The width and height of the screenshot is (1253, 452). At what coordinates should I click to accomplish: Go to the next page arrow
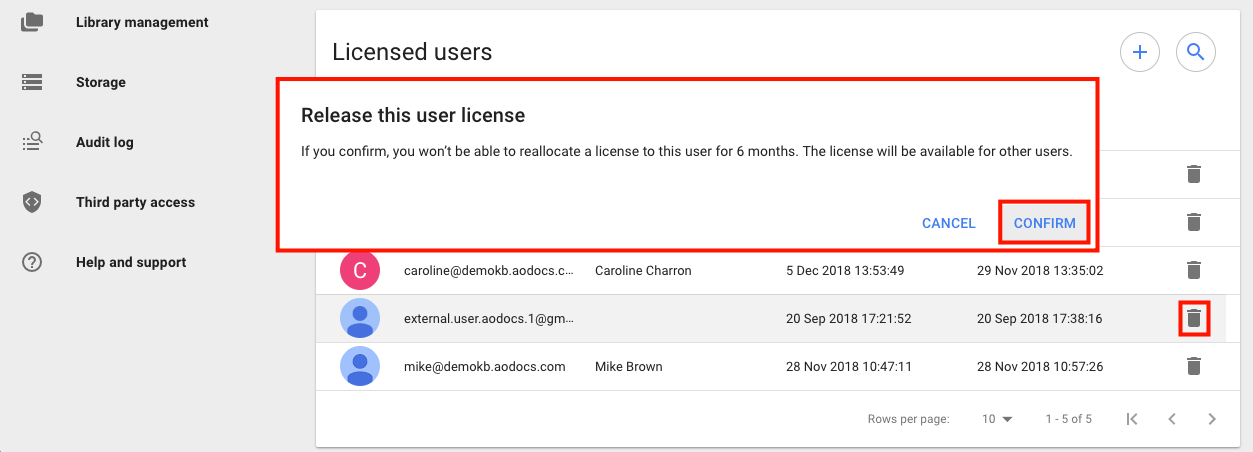click(x=1212, y=419)
